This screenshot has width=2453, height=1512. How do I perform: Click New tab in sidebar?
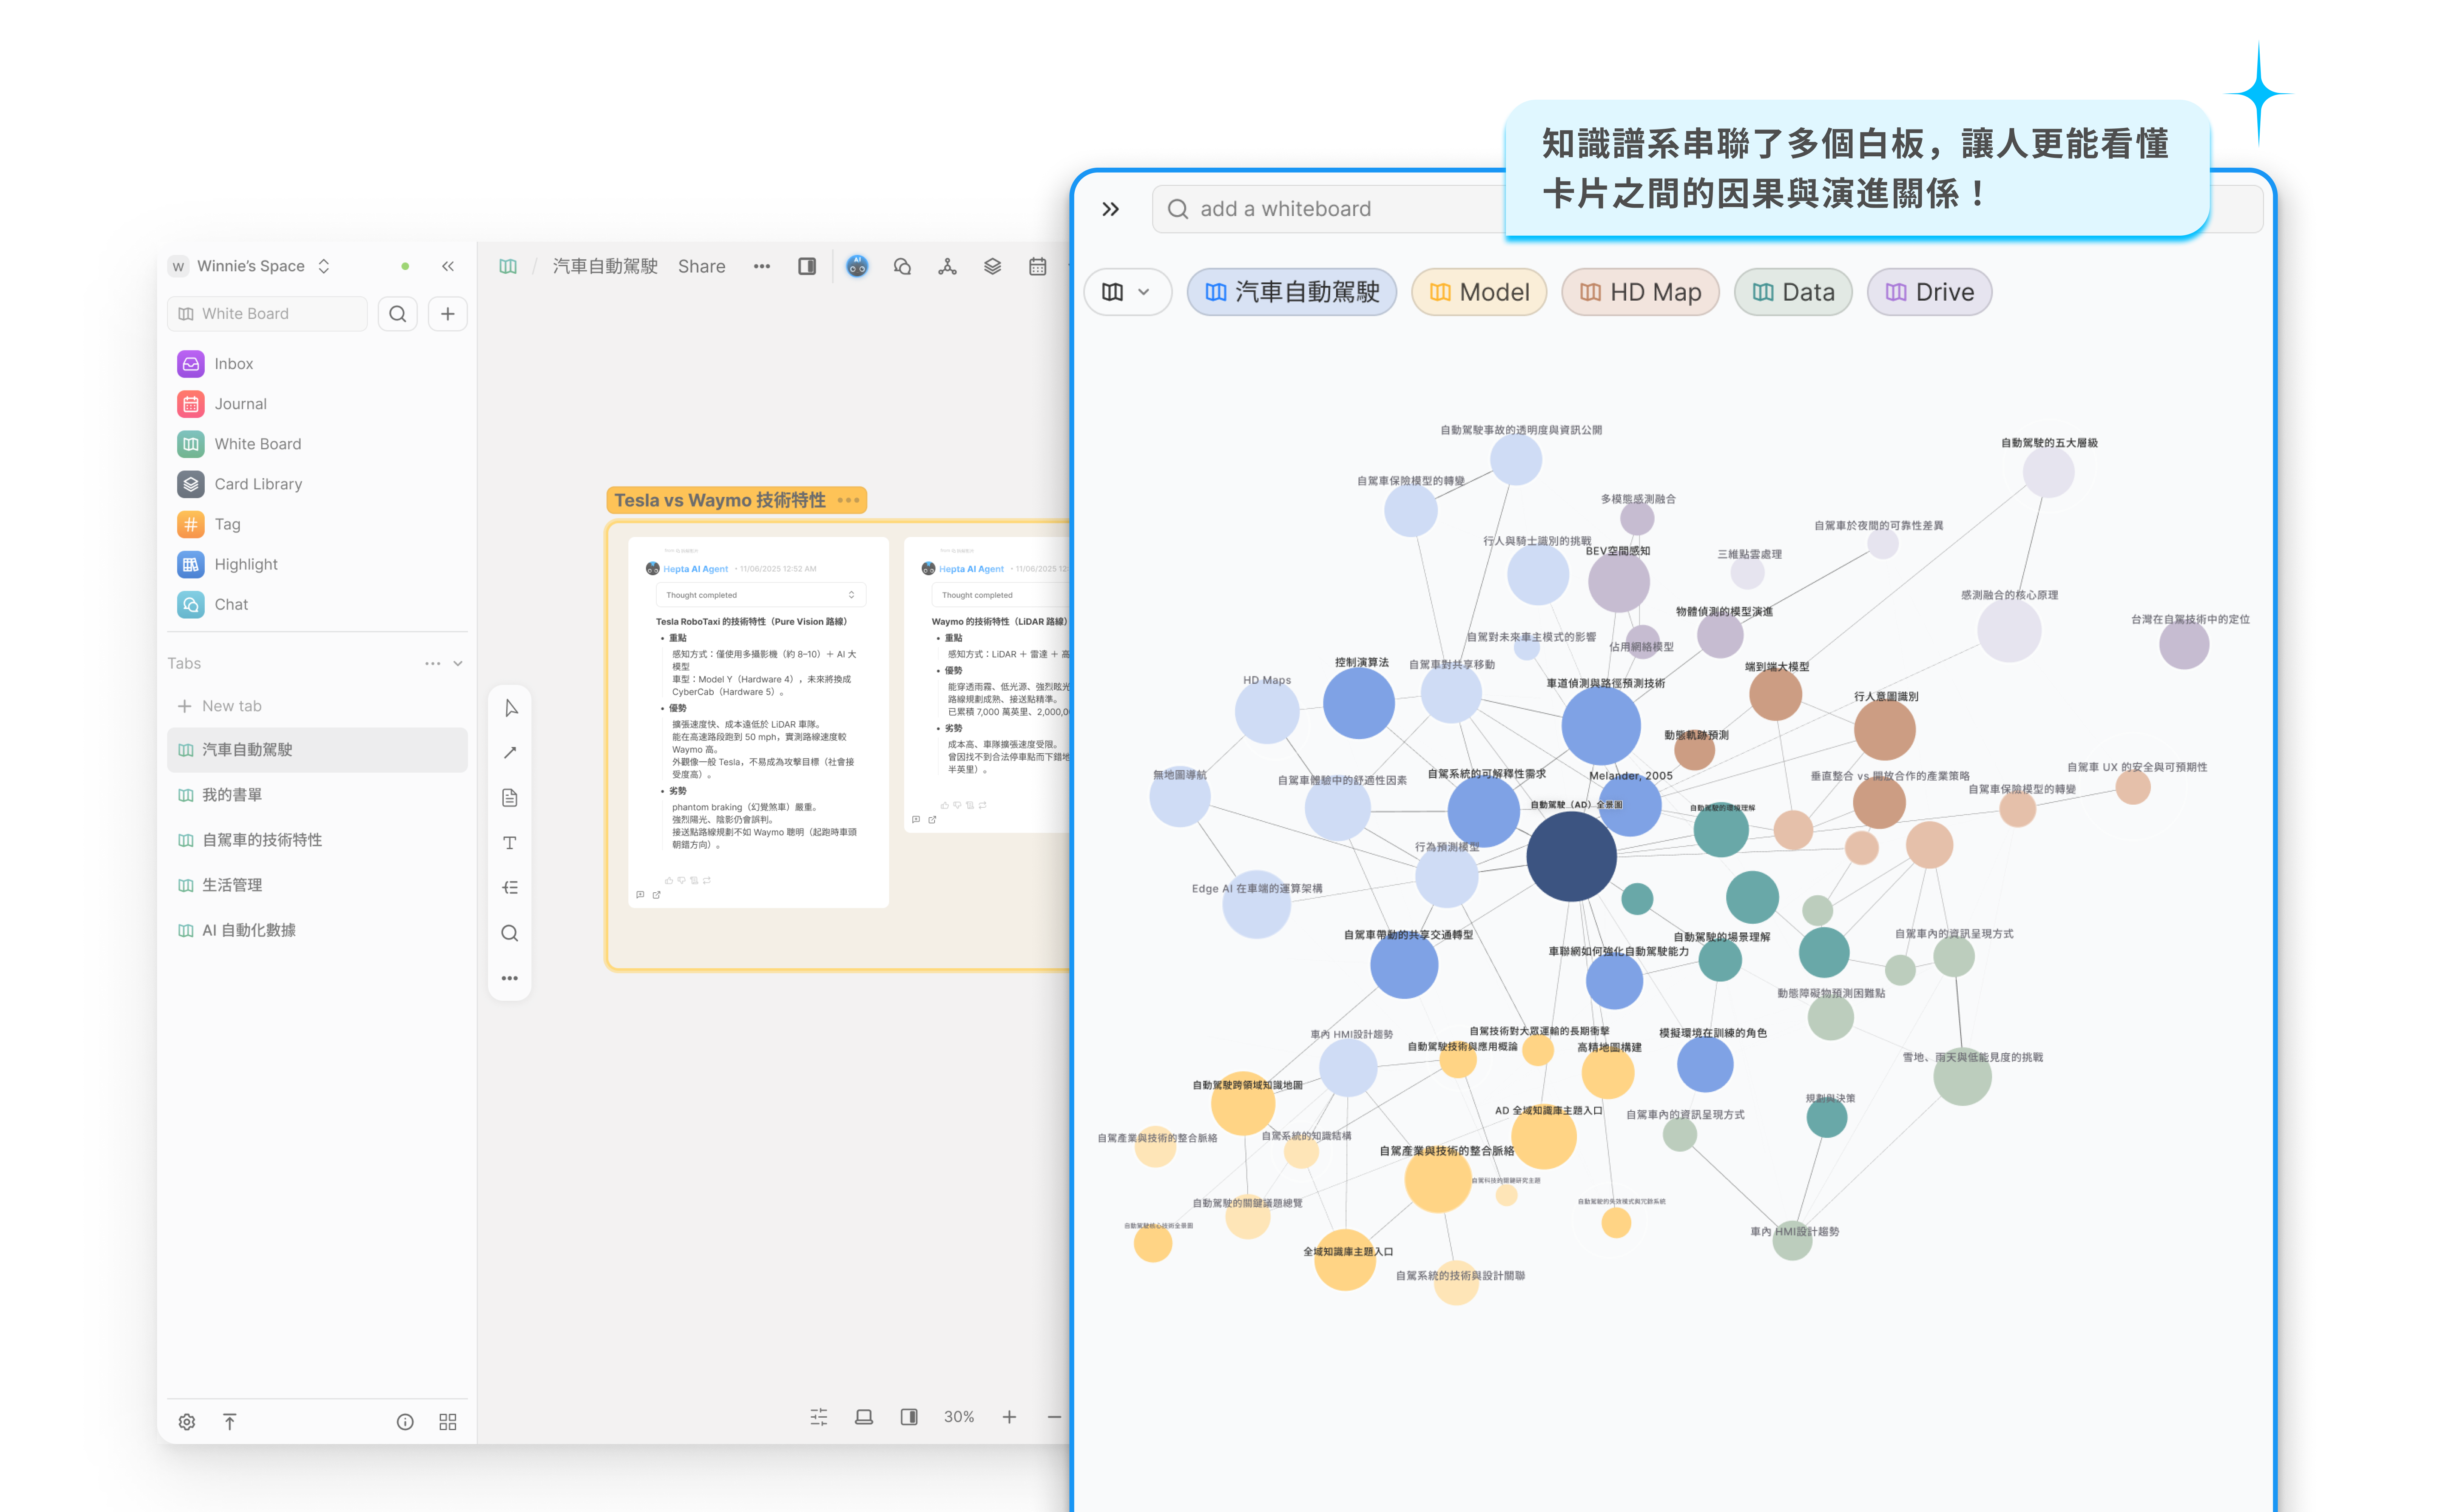point(231,706)
